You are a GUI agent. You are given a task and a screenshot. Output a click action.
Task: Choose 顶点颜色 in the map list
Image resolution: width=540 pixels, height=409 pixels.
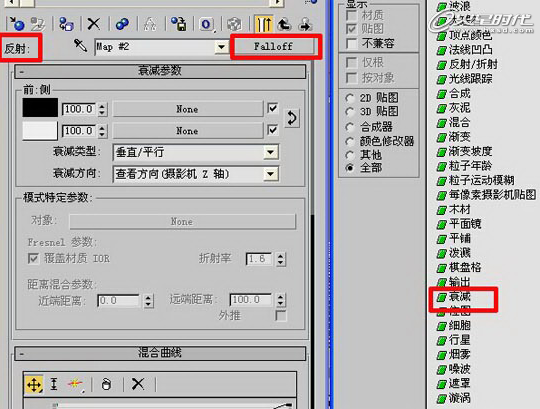[470, 35]
